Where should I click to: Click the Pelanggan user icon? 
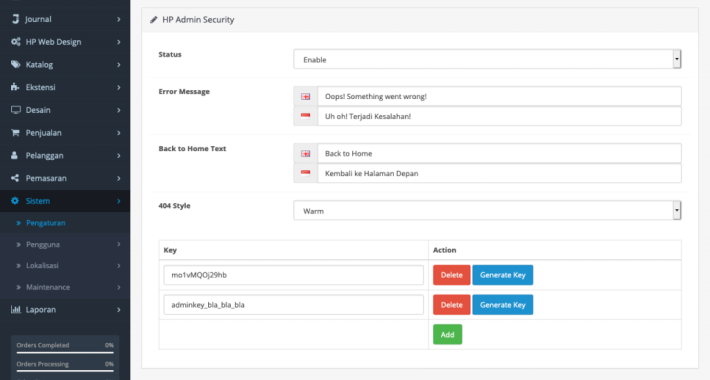pyautogui.click(x=14, y=155)
